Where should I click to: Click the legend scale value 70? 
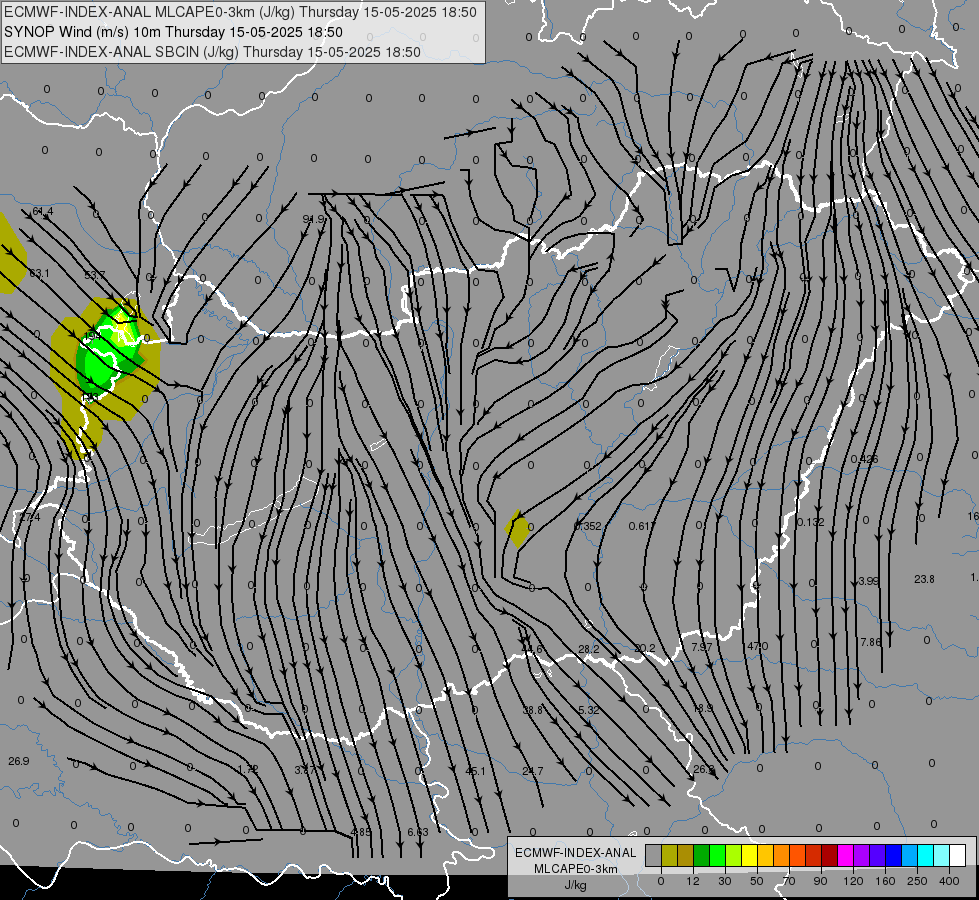pos(789,881)
